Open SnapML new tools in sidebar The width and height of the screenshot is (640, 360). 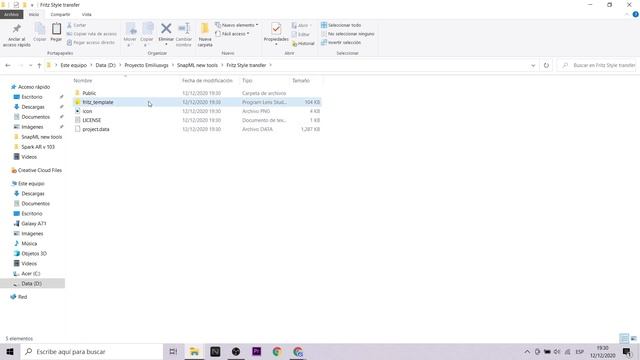tap(42, 137)
